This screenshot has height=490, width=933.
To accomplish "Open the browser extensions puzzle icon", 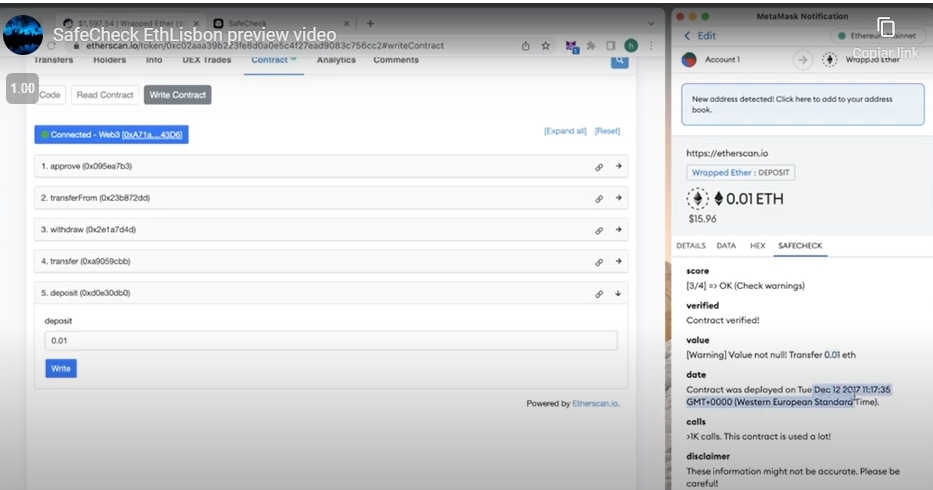I will [591, 46].
